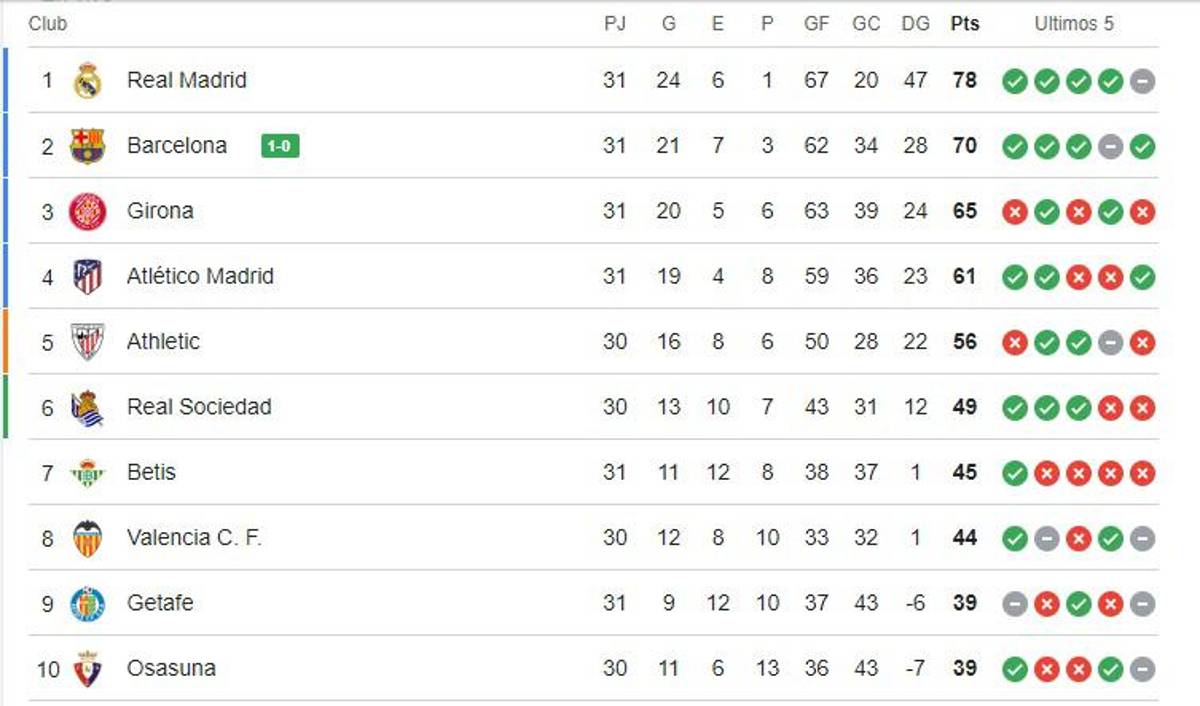Sort the table by GF column
The width and height of the screenshot is (1200, 706).
[x=817, y=24]
